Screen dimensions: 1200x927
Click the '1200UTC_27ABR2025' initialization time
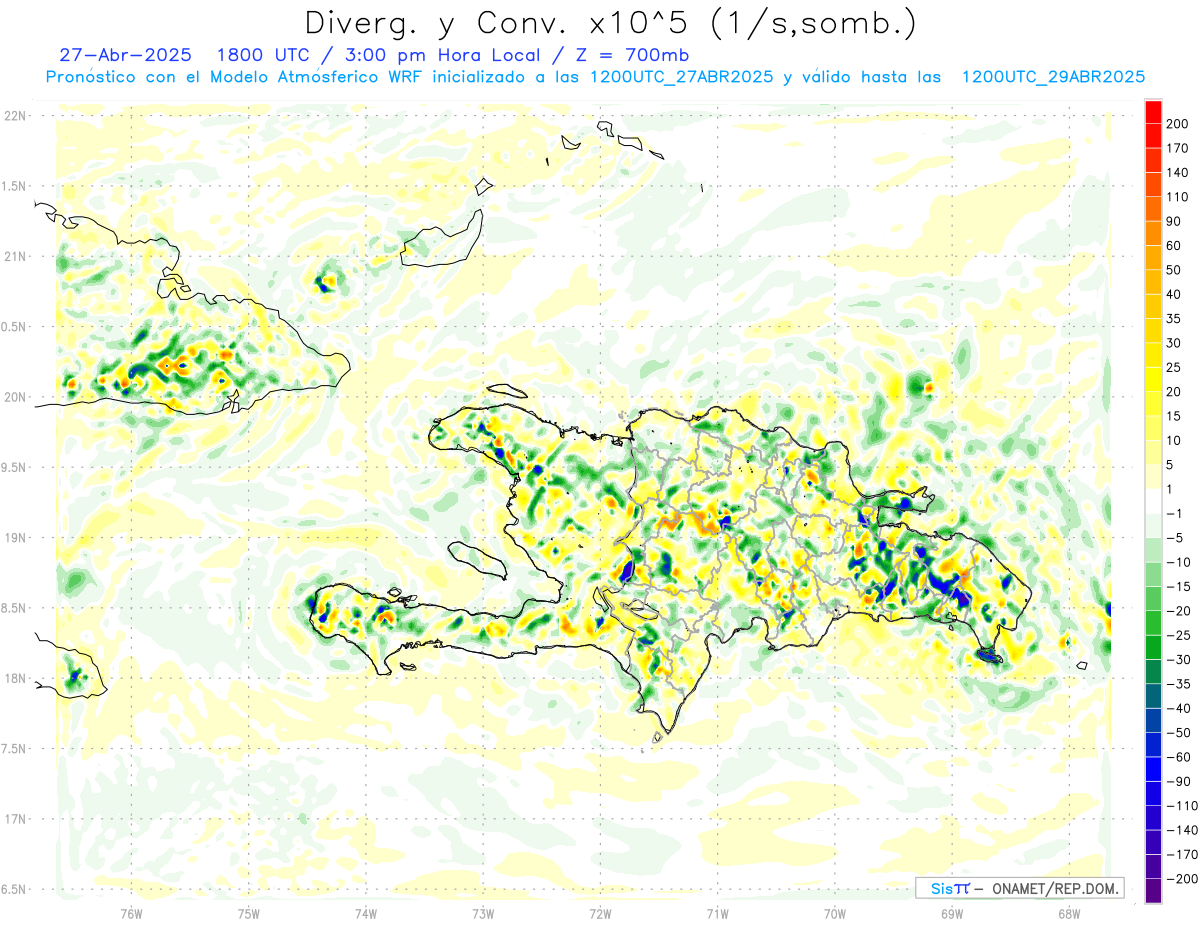680,77
